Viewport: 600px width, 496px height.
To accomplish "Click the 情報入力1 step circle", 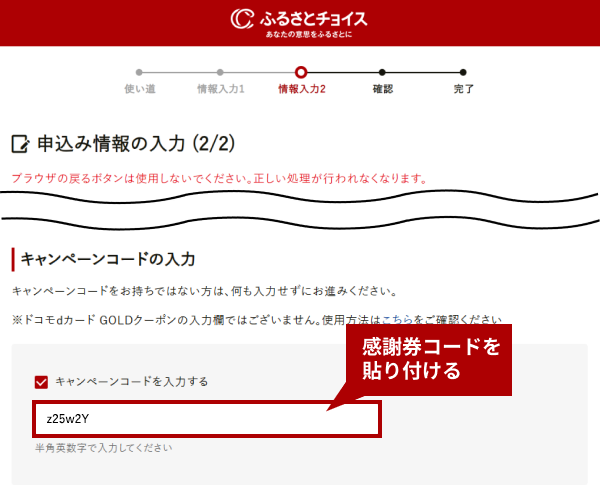I will (220, 72).
